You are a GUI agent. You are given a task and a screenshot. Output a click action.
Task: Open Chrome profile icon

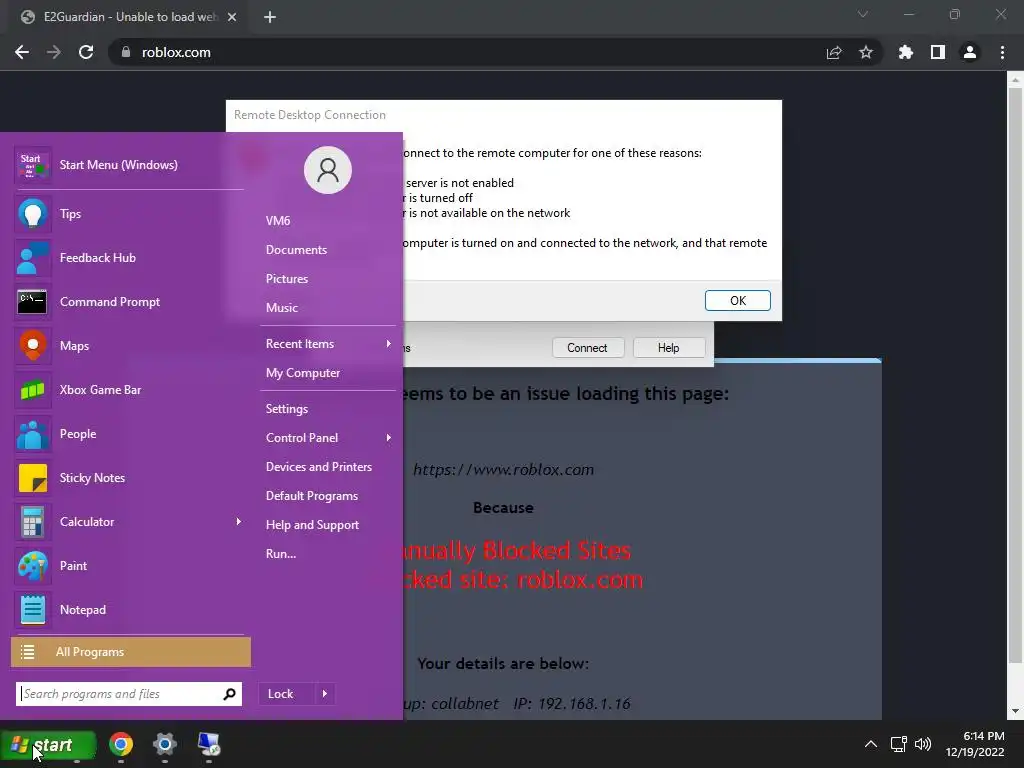[970, 52]
